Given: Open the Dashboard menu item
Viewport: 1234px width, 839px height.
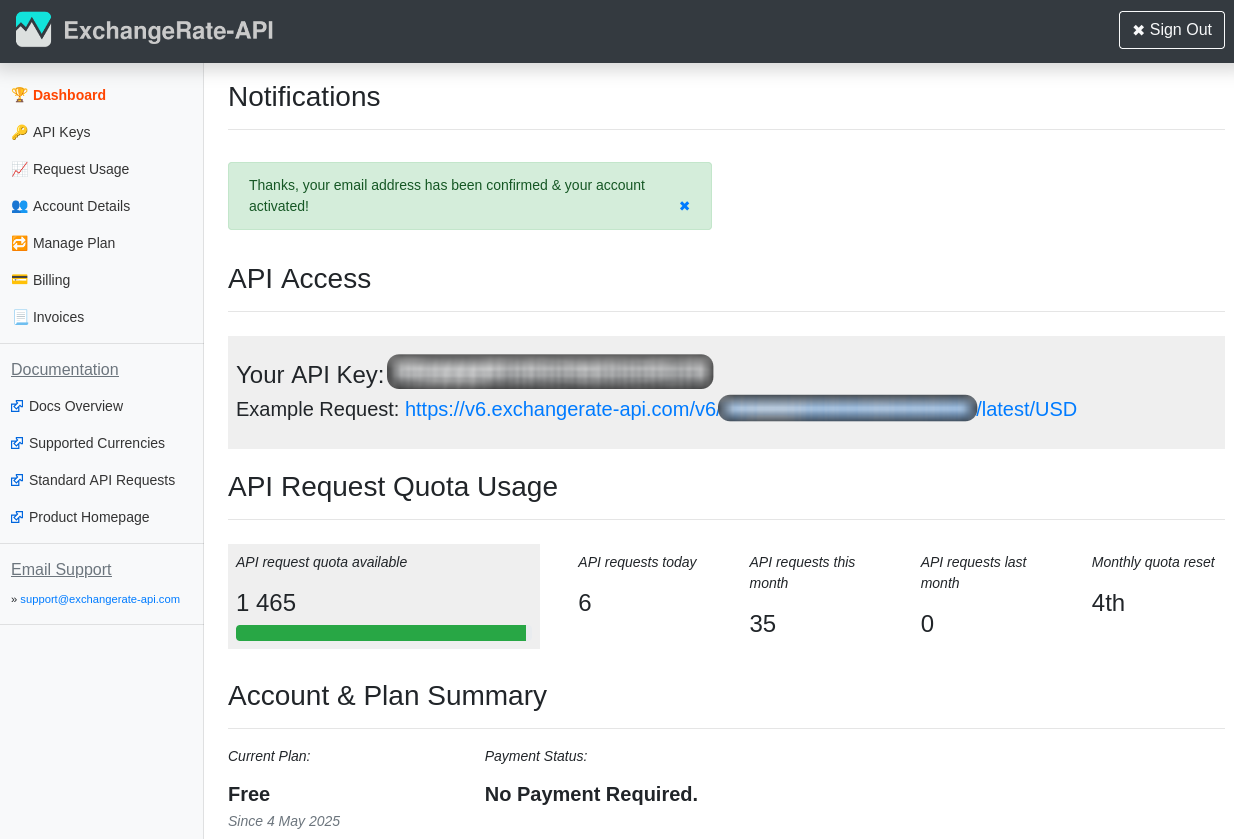Looking at the screenshot, I should point(69,95).
